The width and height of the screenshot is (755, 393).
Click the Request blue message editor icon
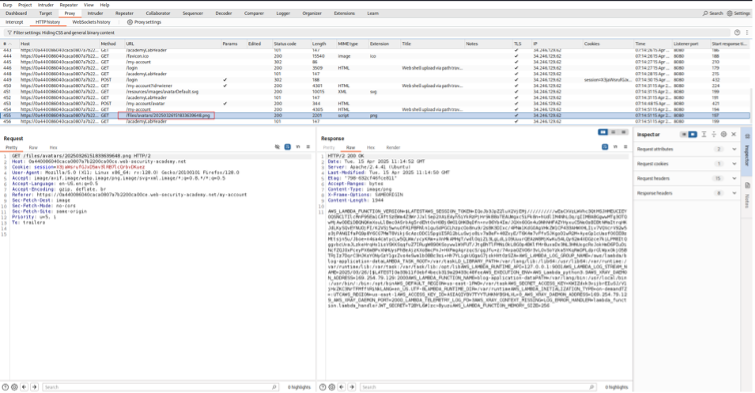pyautogui.click(x=287, y=147)
